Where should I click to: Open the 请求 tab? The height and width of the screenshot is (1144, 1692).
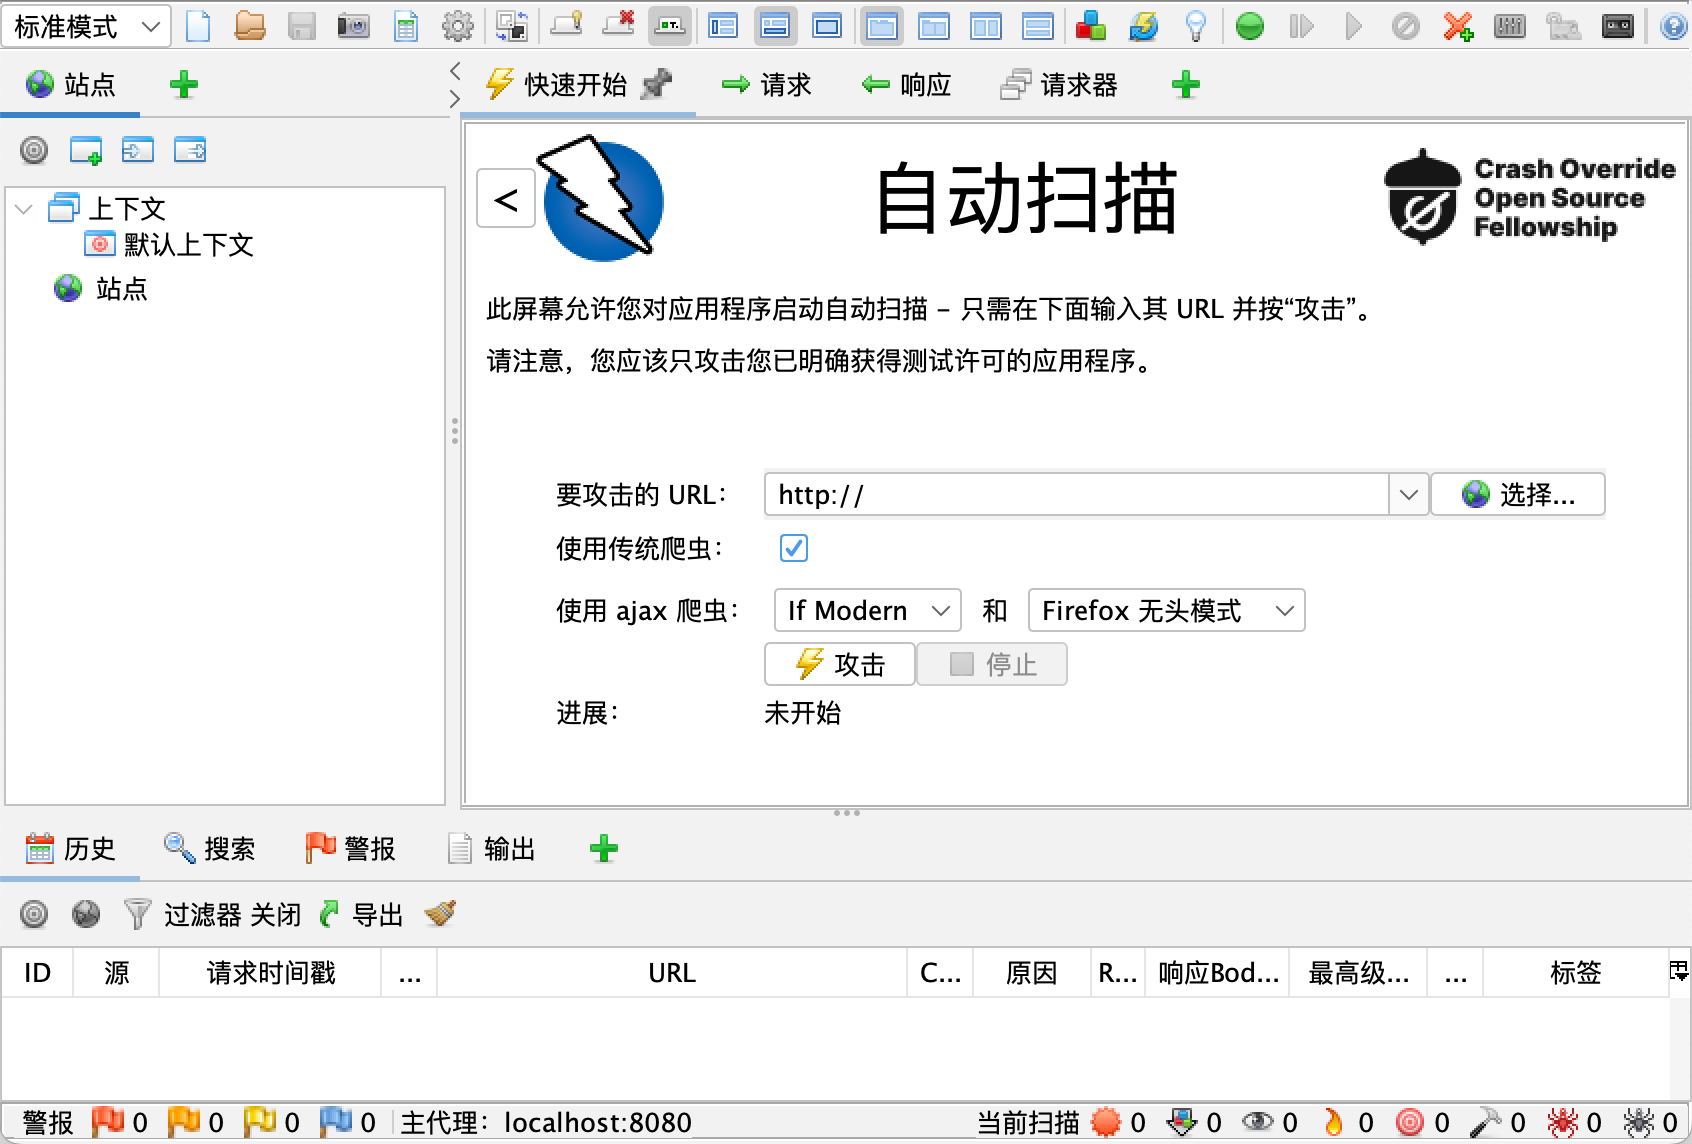click(766, 85)
